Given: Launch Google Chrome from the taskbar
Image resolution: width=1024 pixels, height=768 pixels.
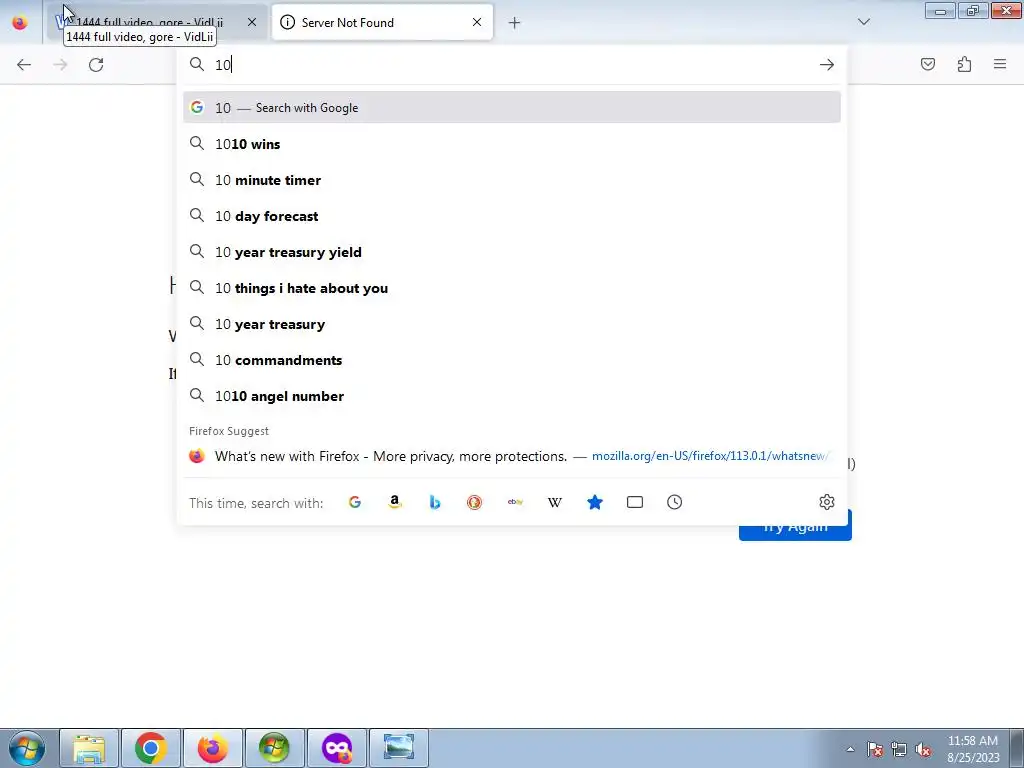Looking at the screenshot, I should (151, 748).
